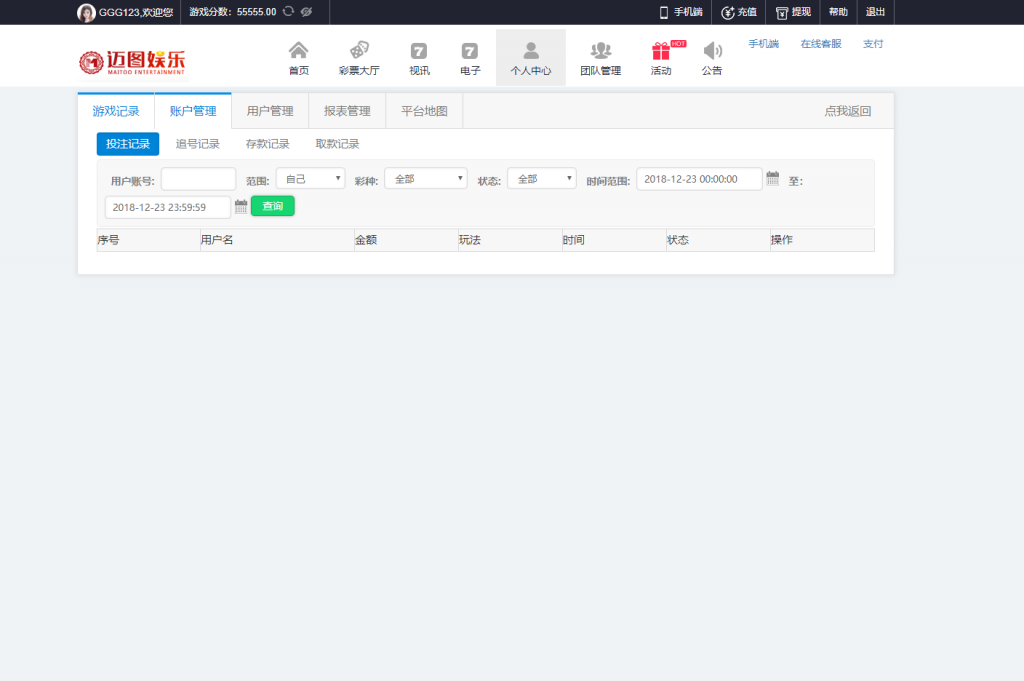Click the 用户账号 input field

tap(198, 179)
